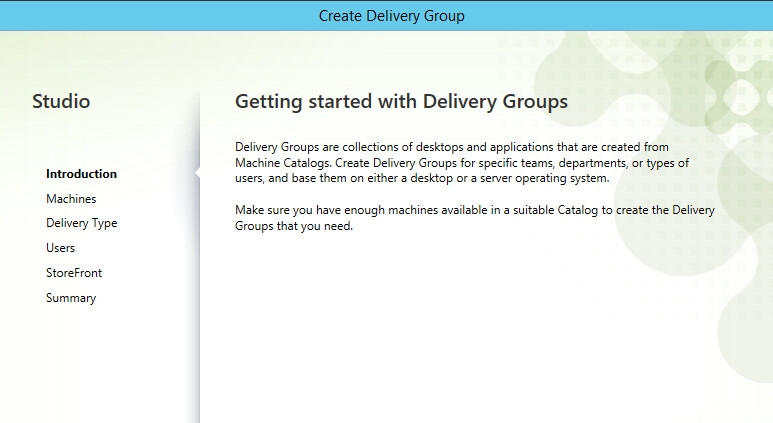
Task: View the Summary step
Action: tap(71, 298)
